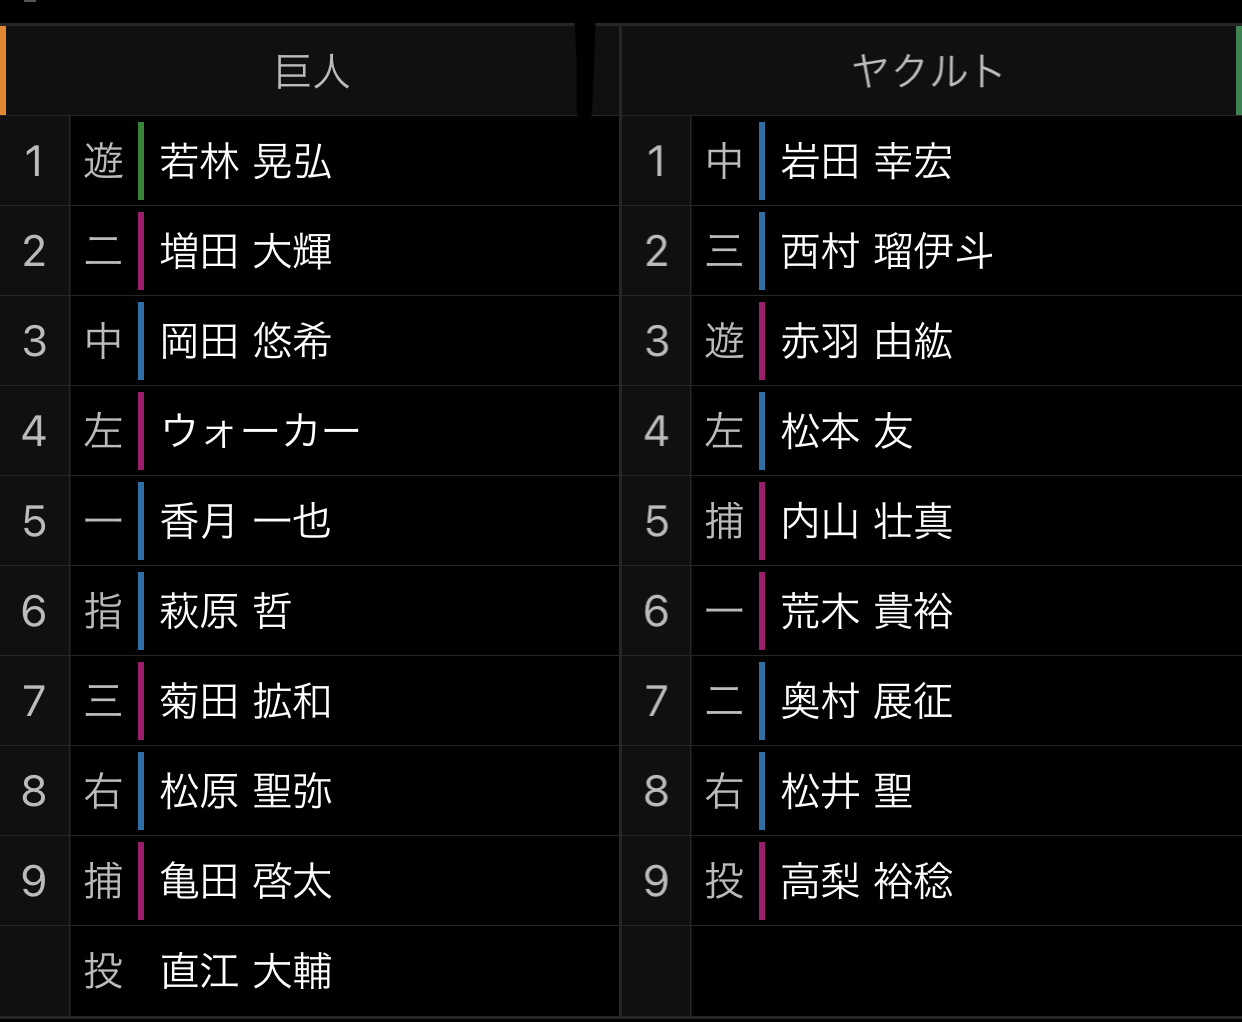Open player 増田 大輝

[x=245, y=251]
